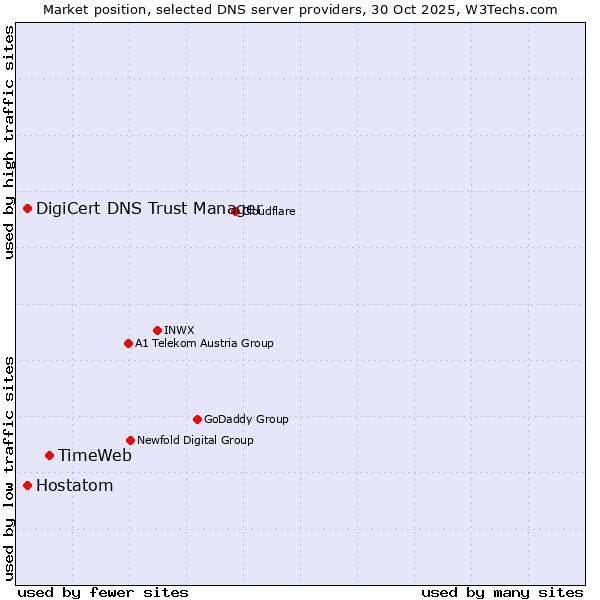Image resolution: width=600 pixels, height=600 pixels.
Task: Click the DigiCert DNS Trust Manager red marker
Action: 28,208
